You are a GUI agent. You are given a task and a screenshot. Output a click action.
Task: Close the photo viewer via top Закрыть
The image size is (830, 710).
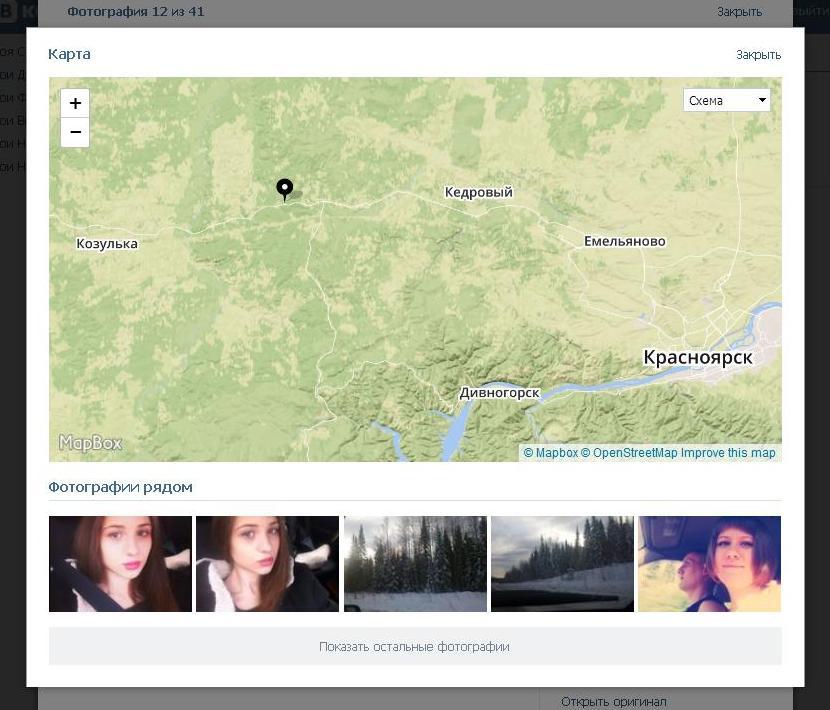click(x=739, y=12)
